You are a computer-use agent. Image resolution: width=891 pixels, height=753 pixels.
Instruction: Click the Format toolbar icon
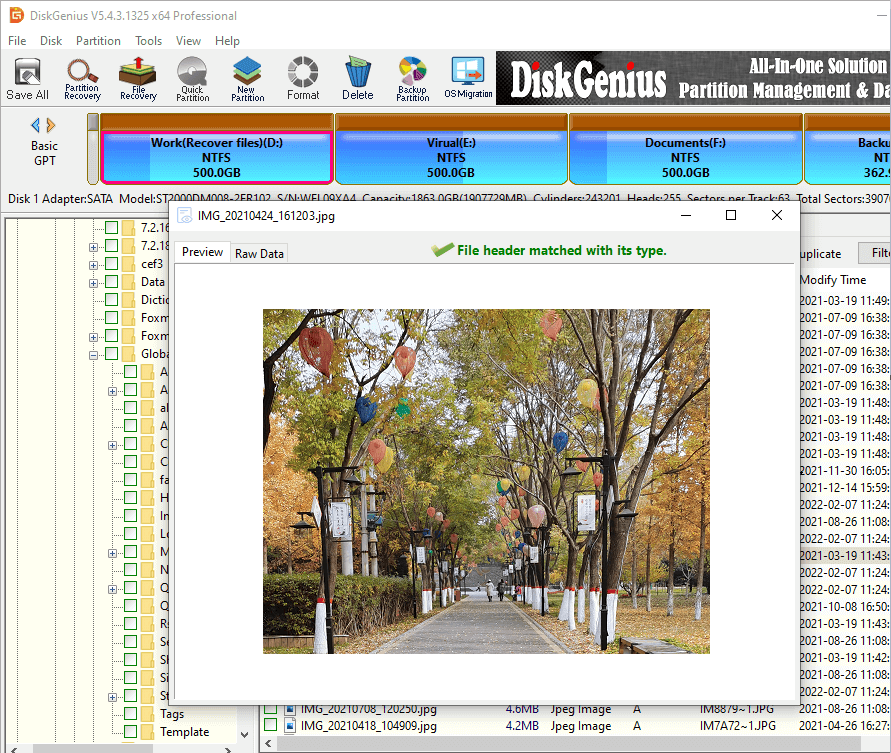(x=303, y=78)
